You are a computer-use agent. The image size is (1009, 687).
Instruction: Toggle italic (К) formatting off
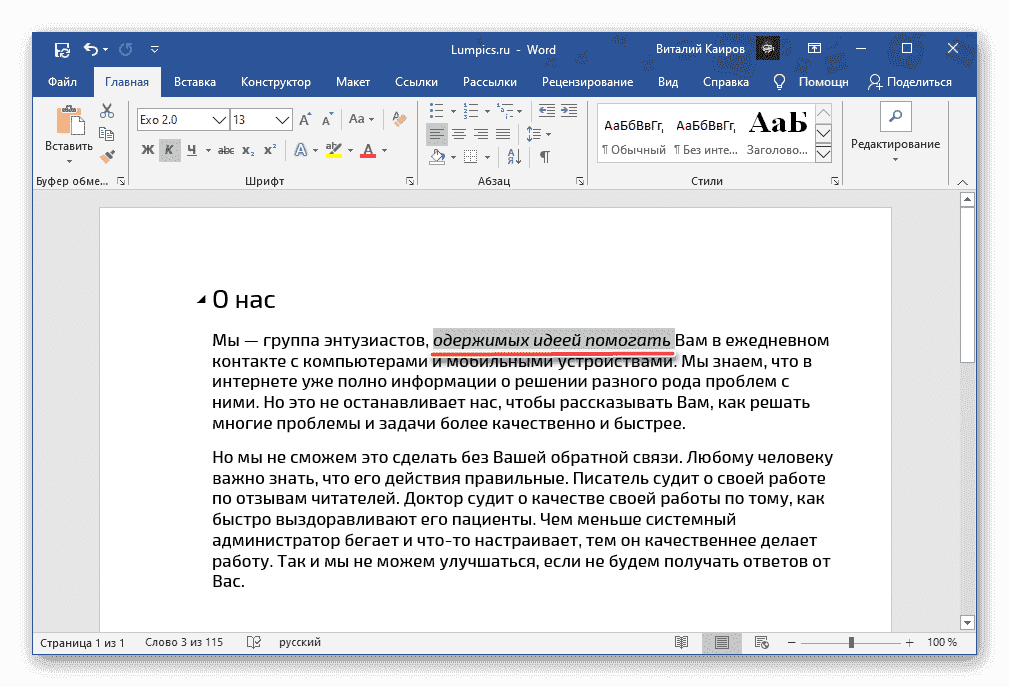point(167,150)
